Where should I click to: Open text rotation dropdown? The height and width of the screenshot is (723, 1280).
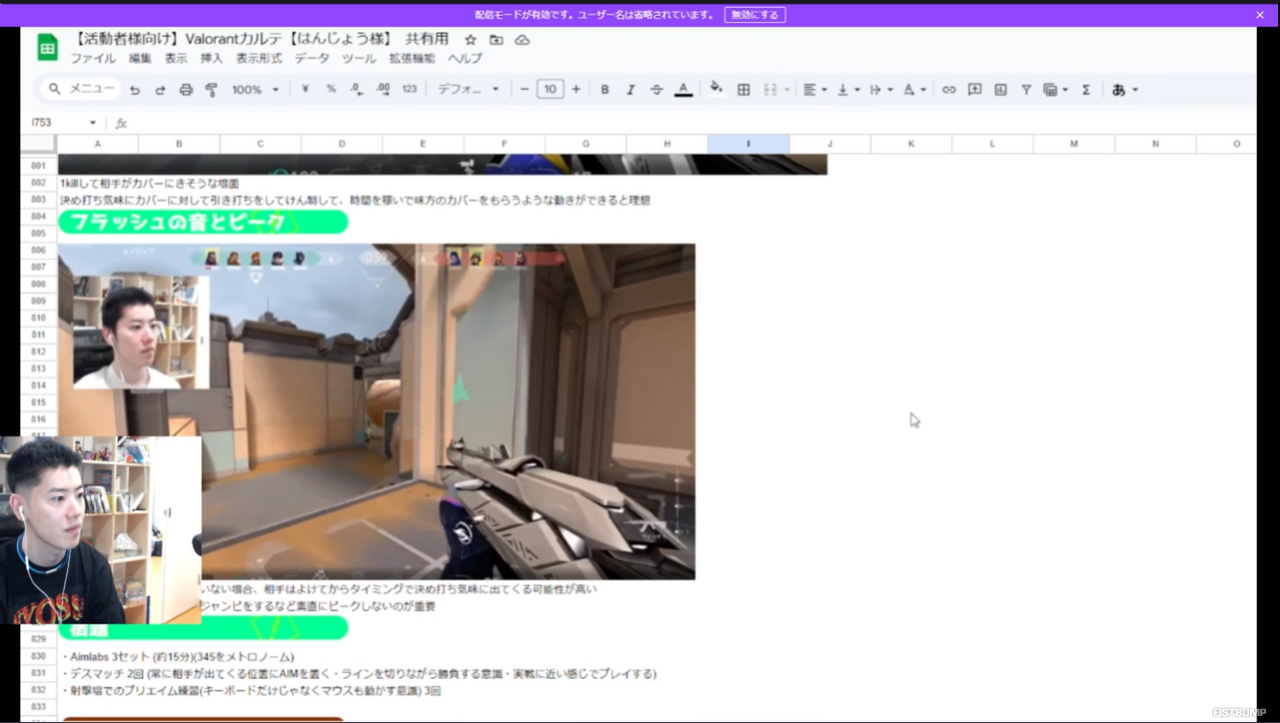coord(914,89)
